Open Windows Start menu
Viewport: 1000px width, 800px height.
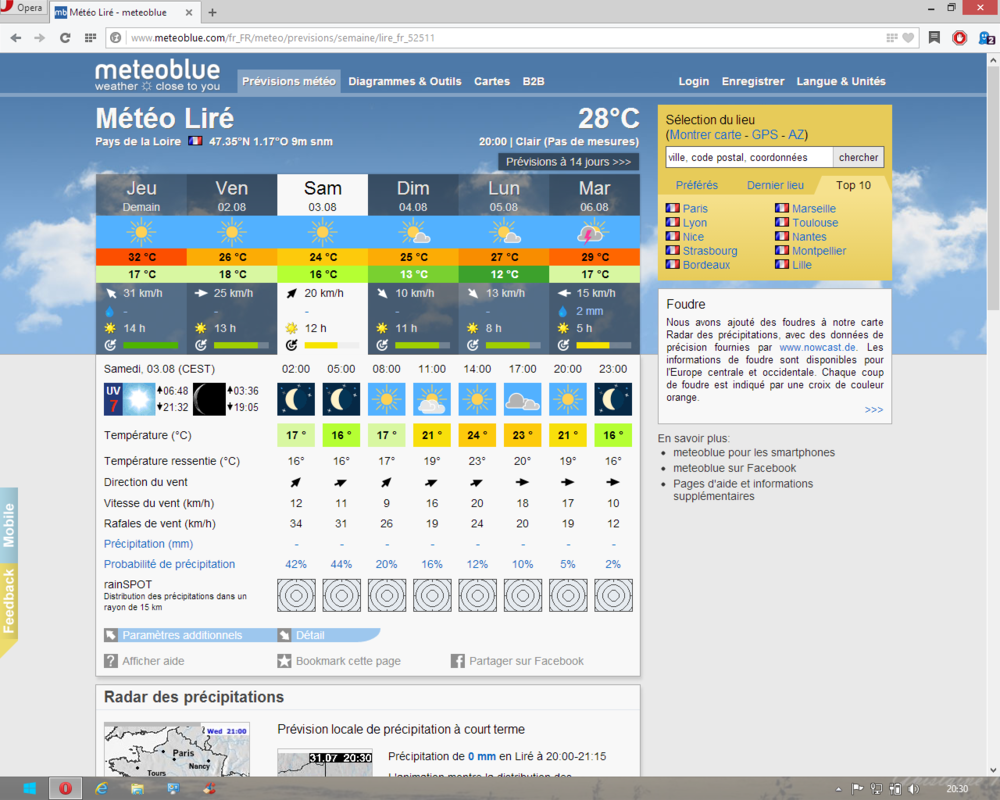coord(29,789)
